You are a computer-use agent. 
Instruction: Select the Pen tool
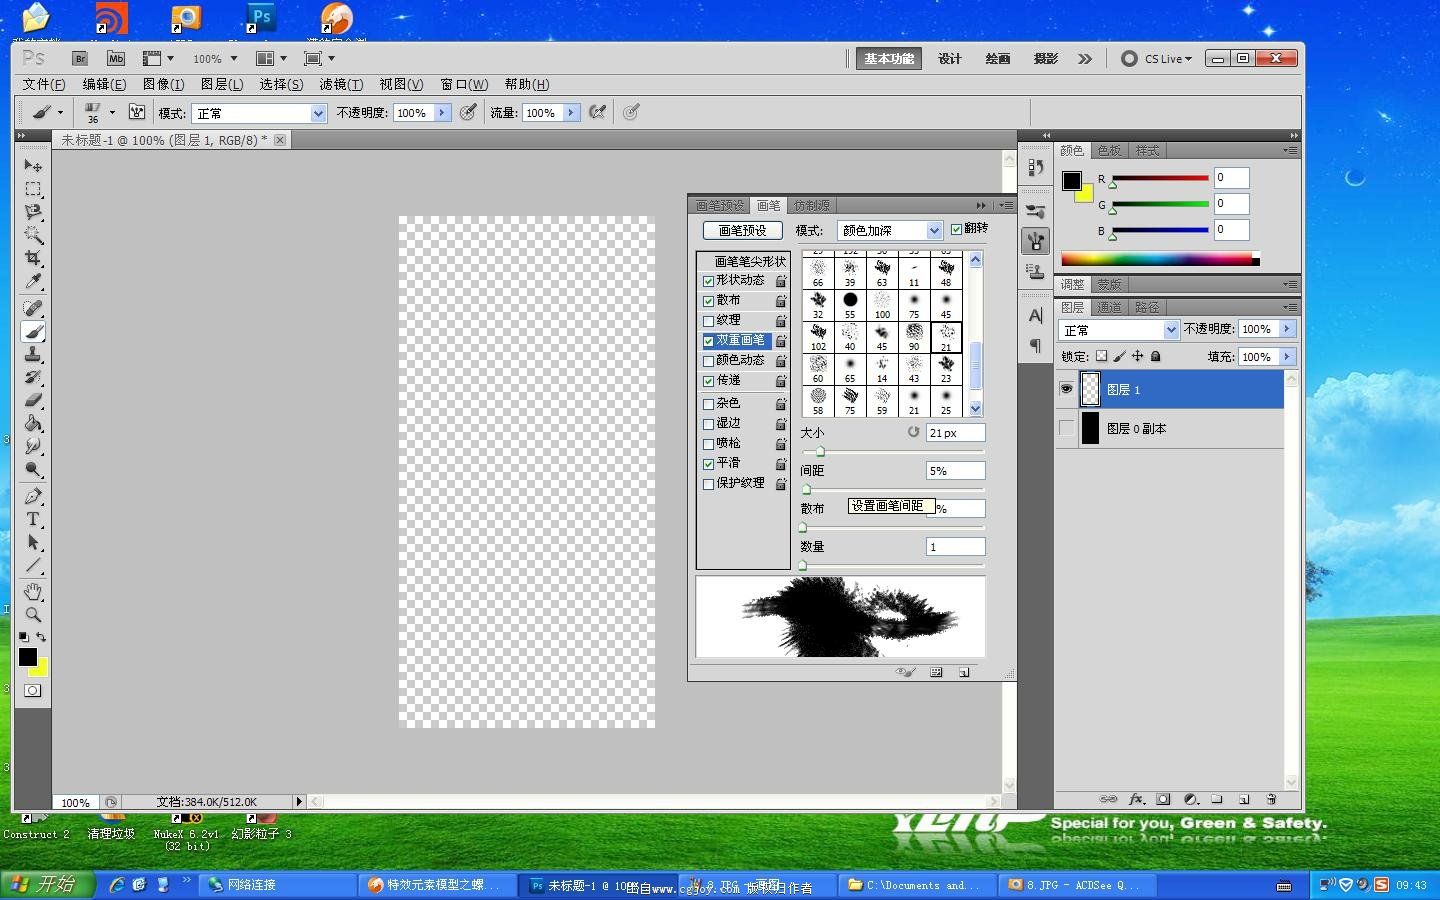33,496
